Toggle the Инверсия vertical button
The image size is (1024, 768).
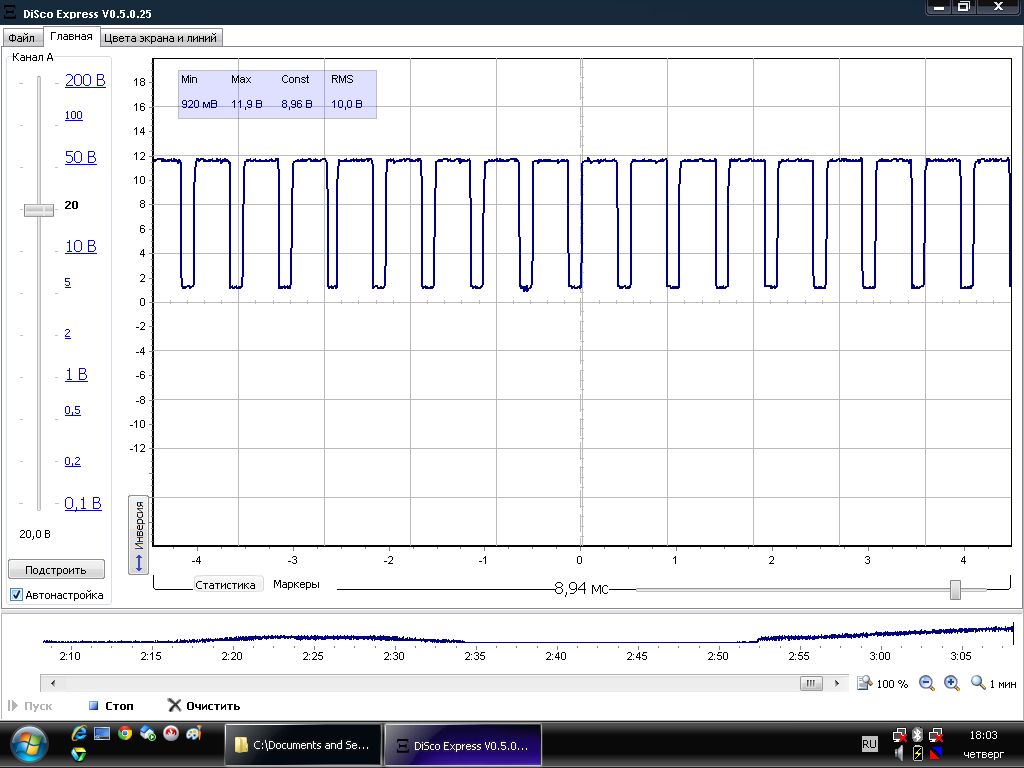[x=138, y=535]
